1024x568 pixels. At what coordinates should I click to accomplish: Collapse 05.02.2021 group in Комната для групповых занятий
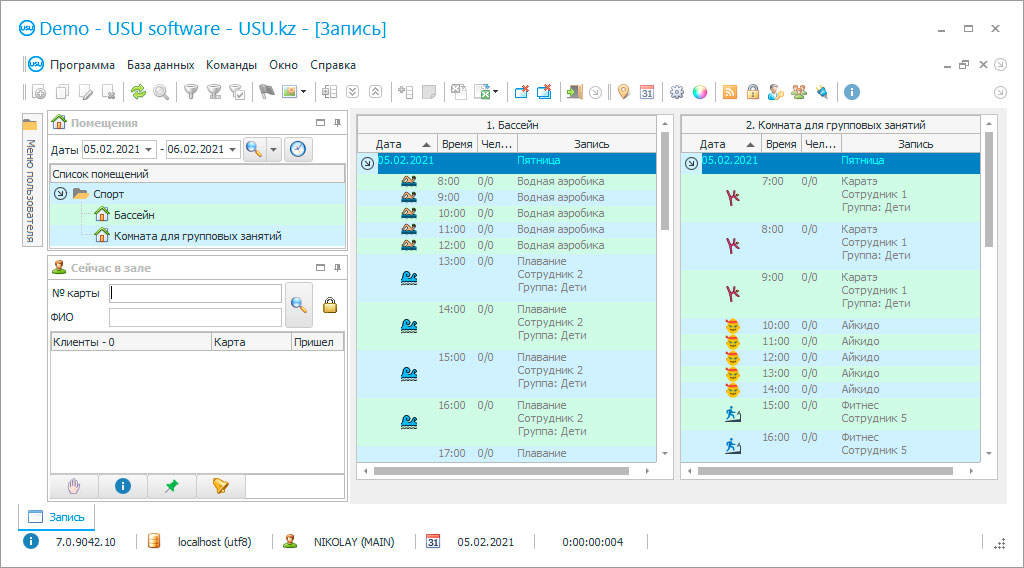[691, 163]
